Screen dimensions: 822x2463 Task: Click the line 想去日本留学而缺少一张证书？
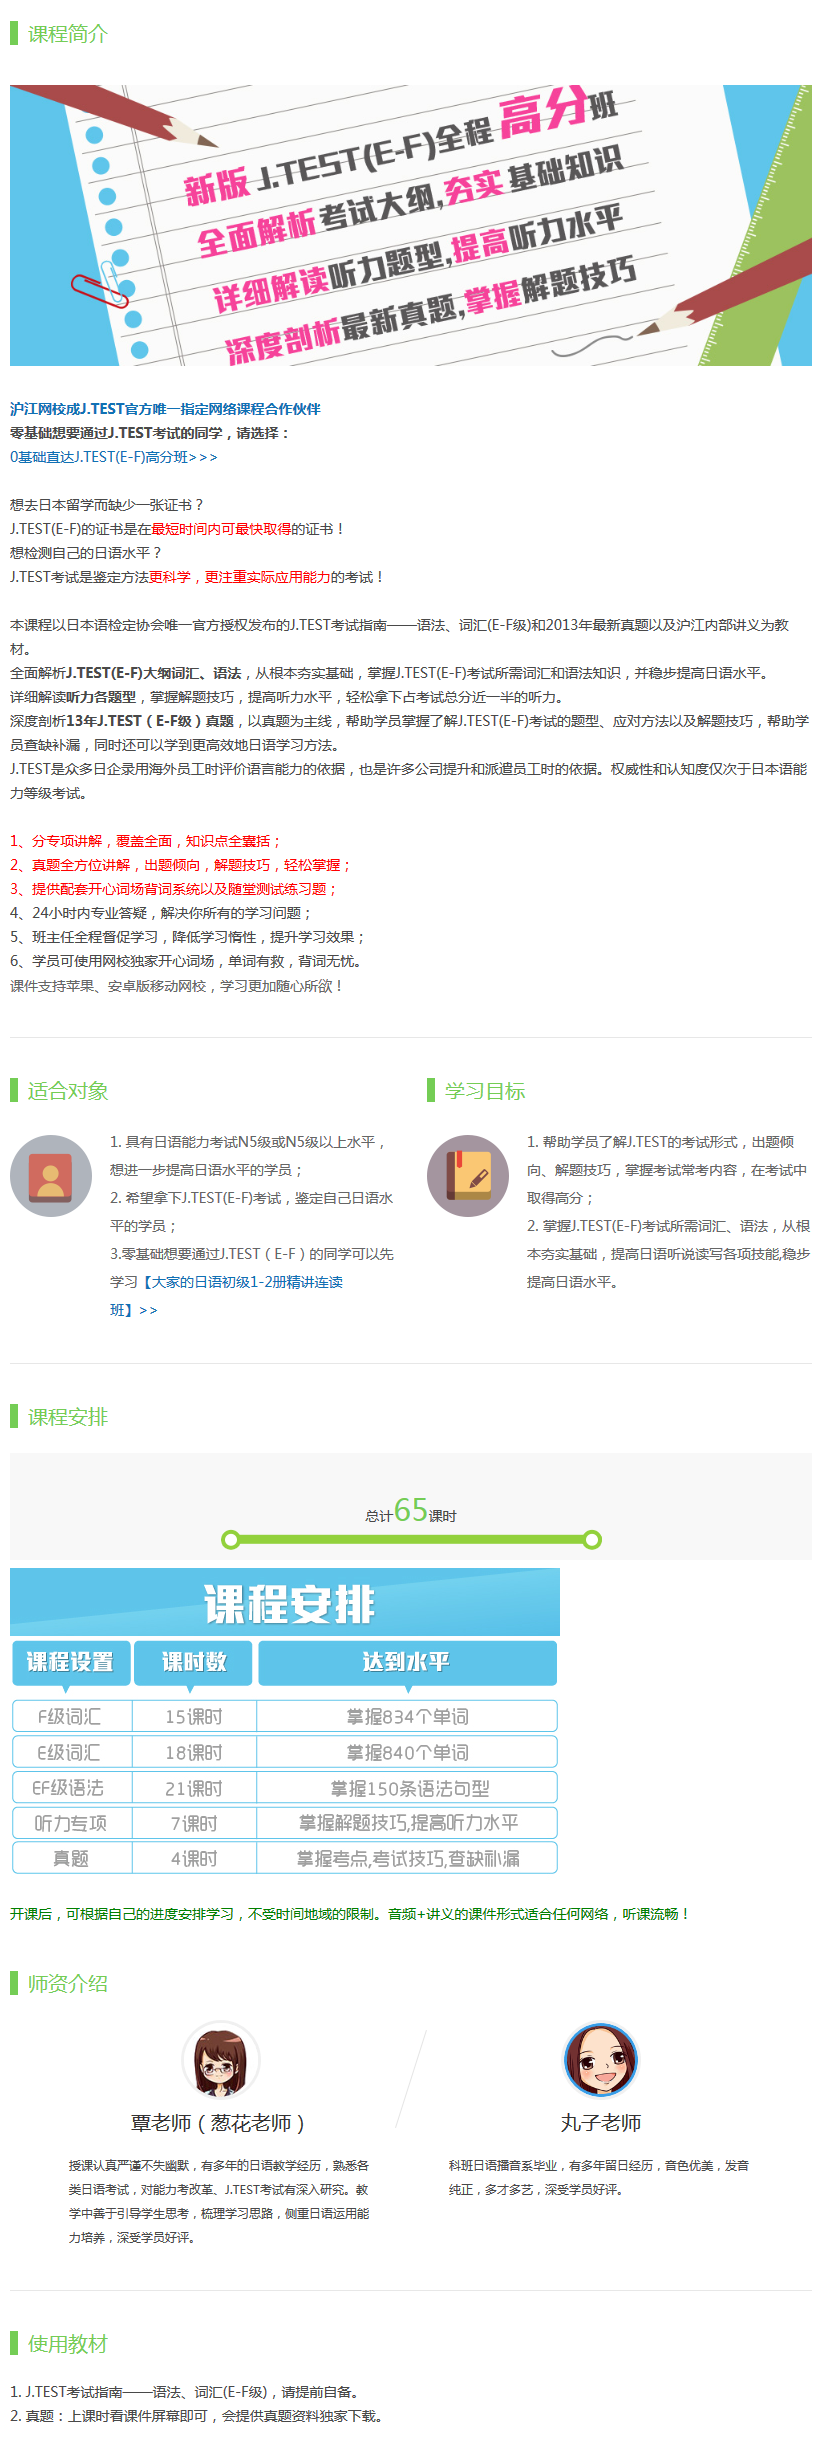click(107, 505)
